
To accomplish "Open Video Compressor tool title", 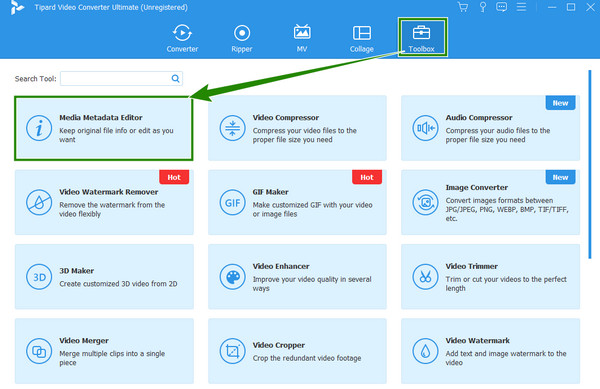I will pos(285,118).
